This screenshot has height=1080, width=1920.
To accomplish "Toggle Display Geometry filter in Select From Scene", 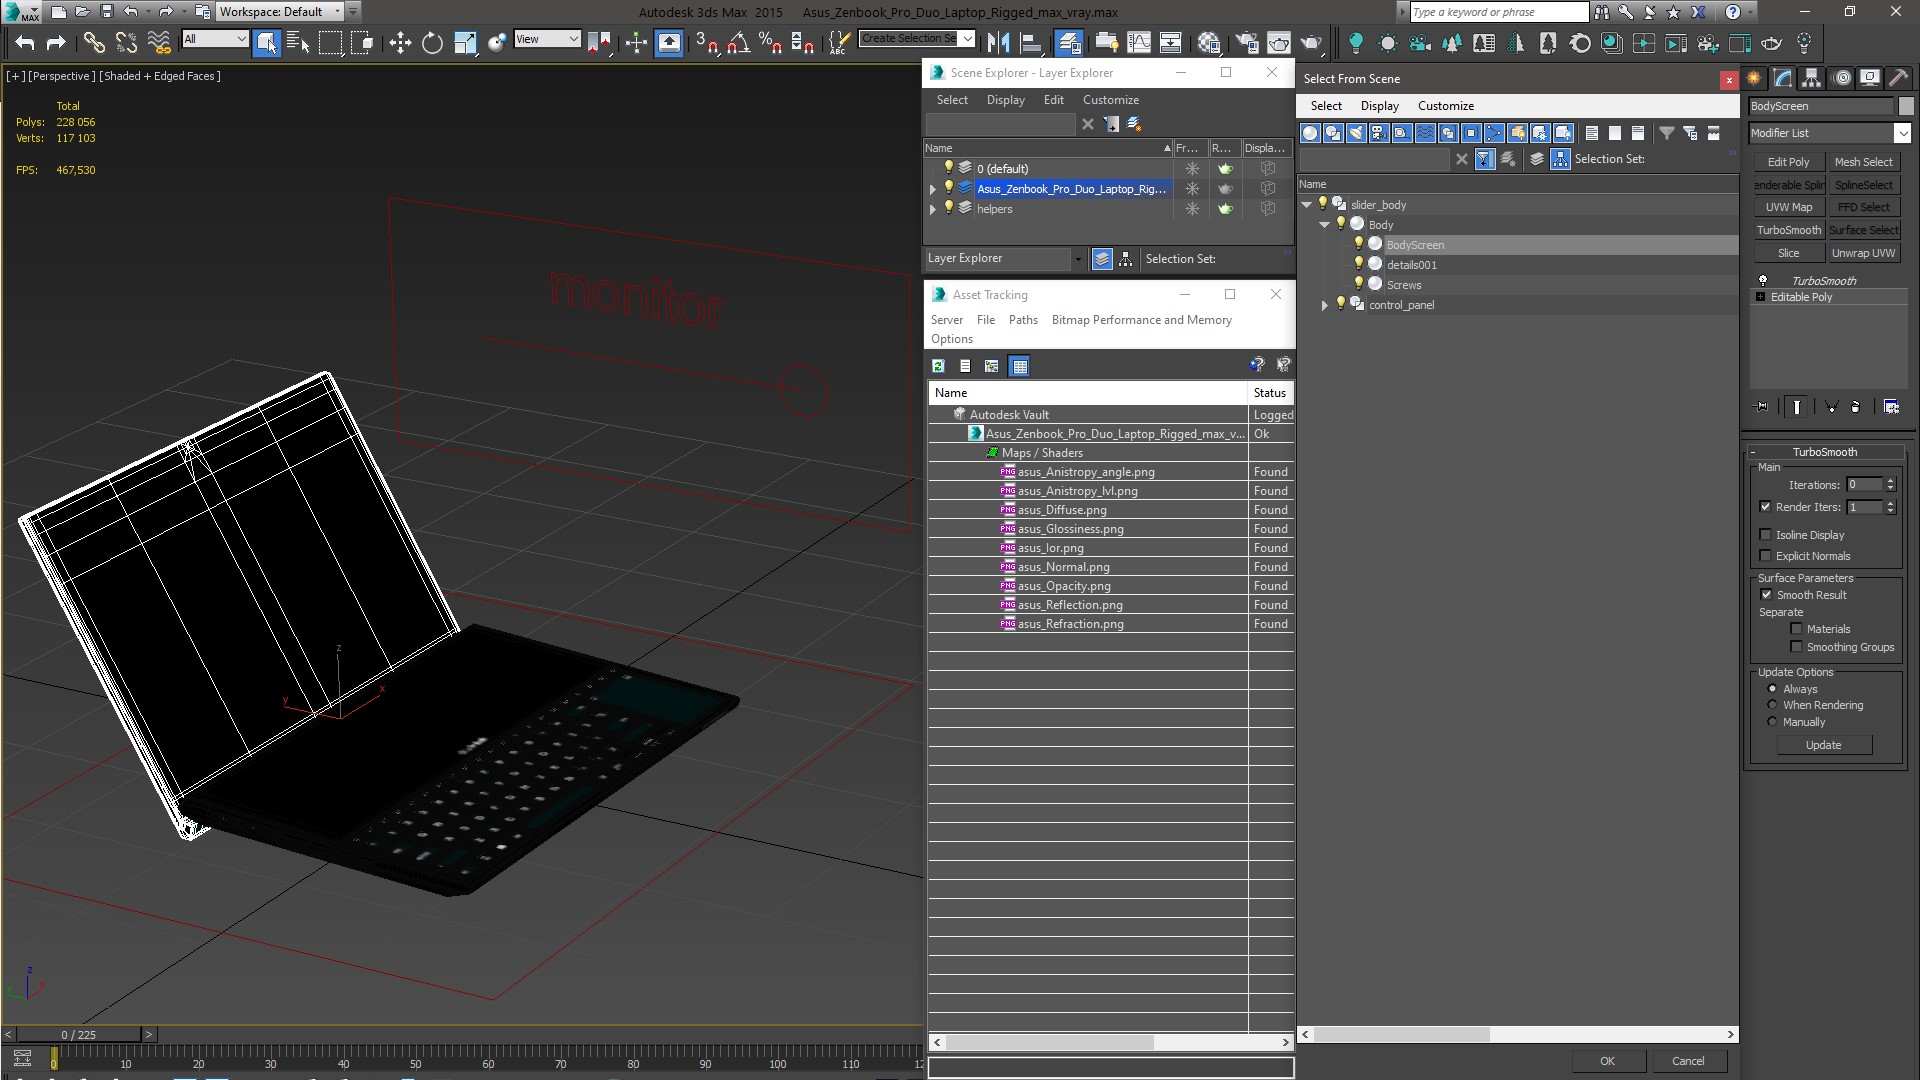I will pos(1310,133).
